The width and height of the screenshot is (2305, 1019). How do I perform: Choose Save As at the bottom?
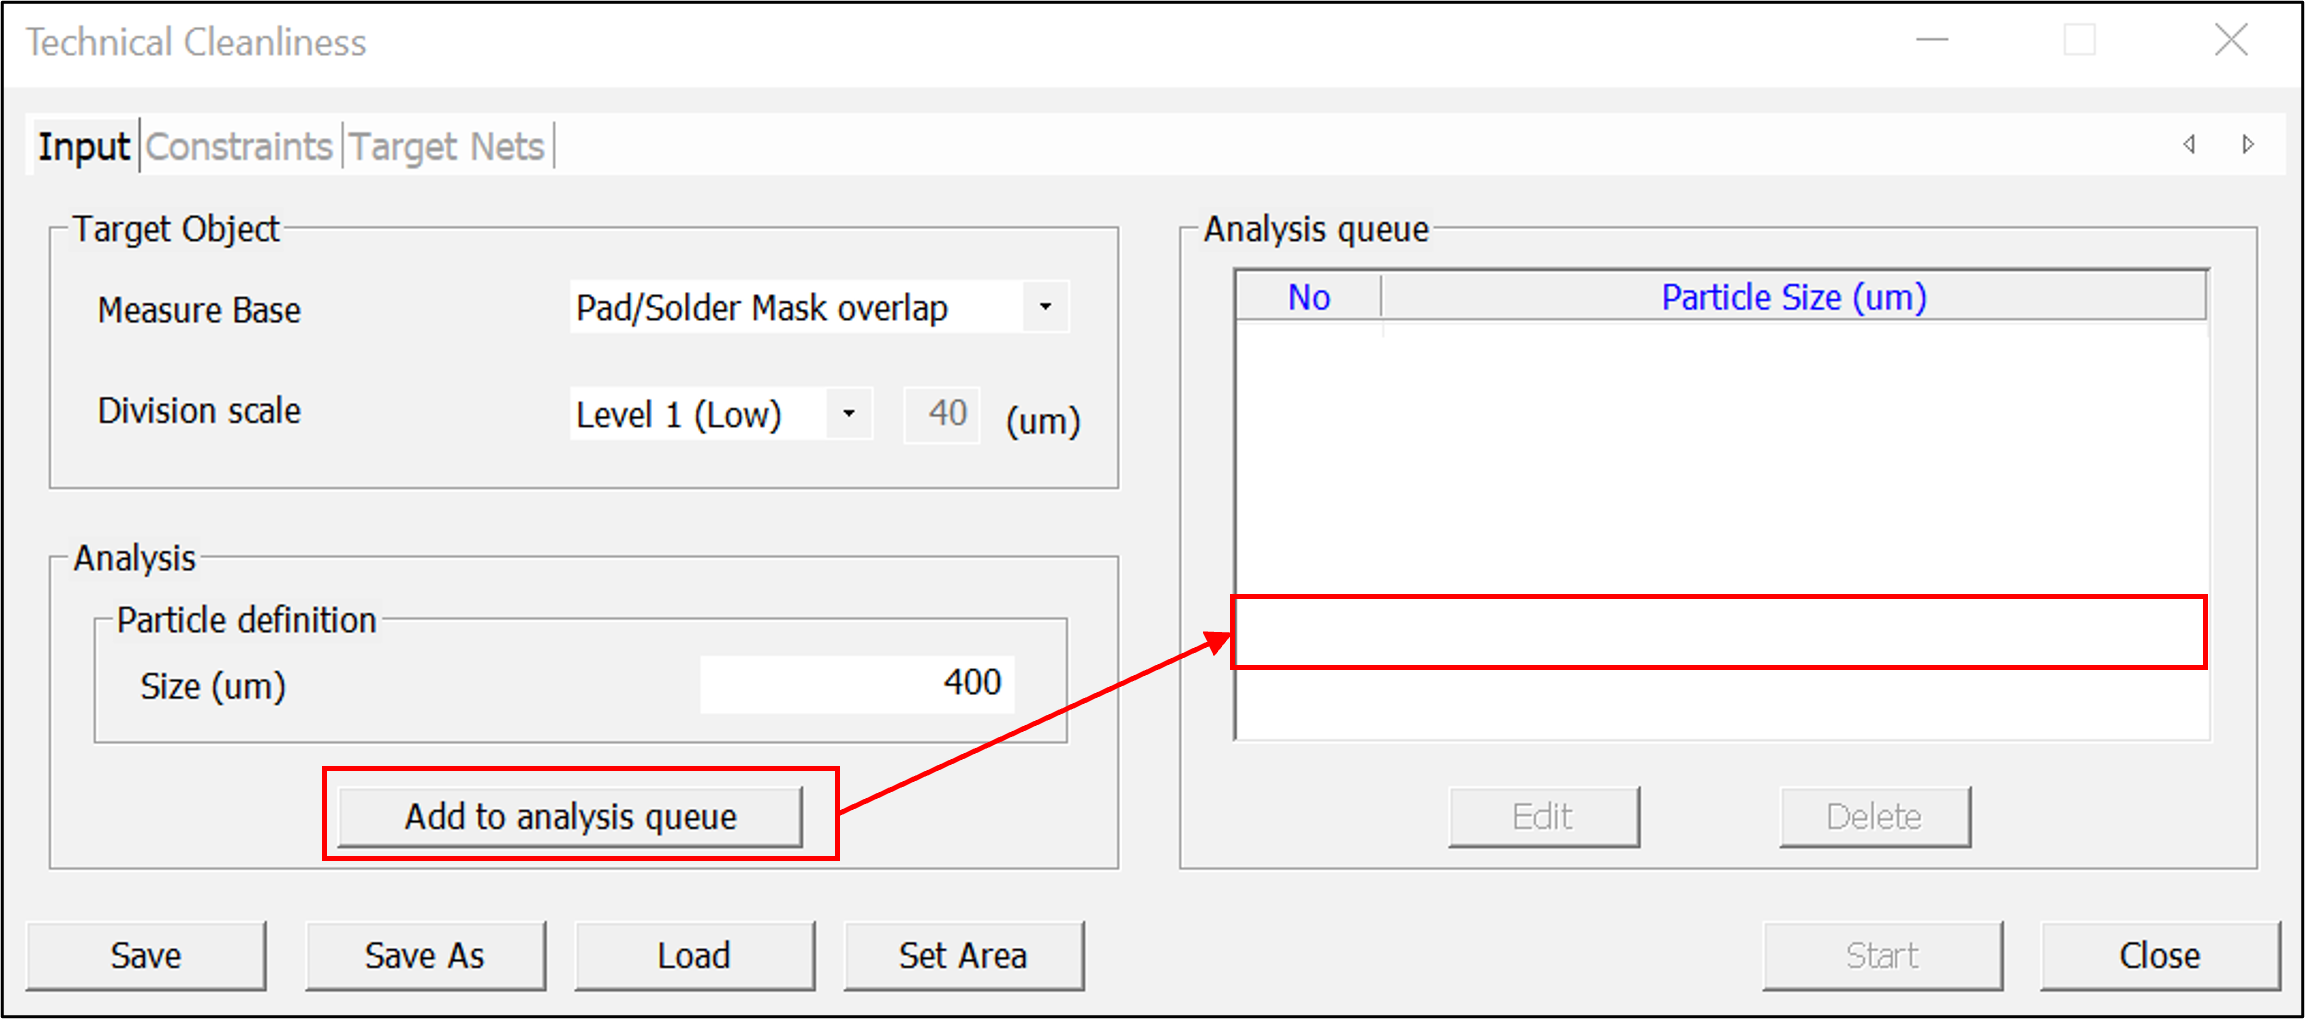(425, 956)
